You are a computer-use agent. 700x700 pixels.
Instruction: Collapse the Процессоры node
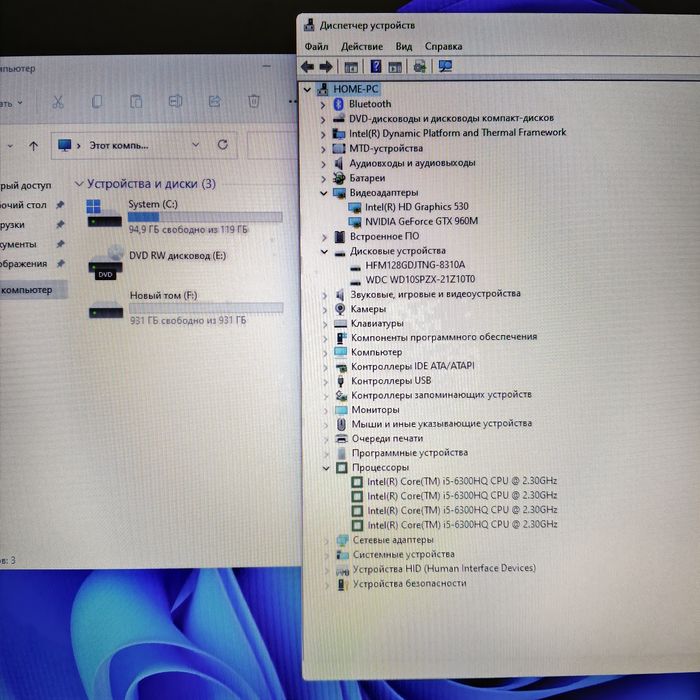pyautogui.click(x=326, y=468)
